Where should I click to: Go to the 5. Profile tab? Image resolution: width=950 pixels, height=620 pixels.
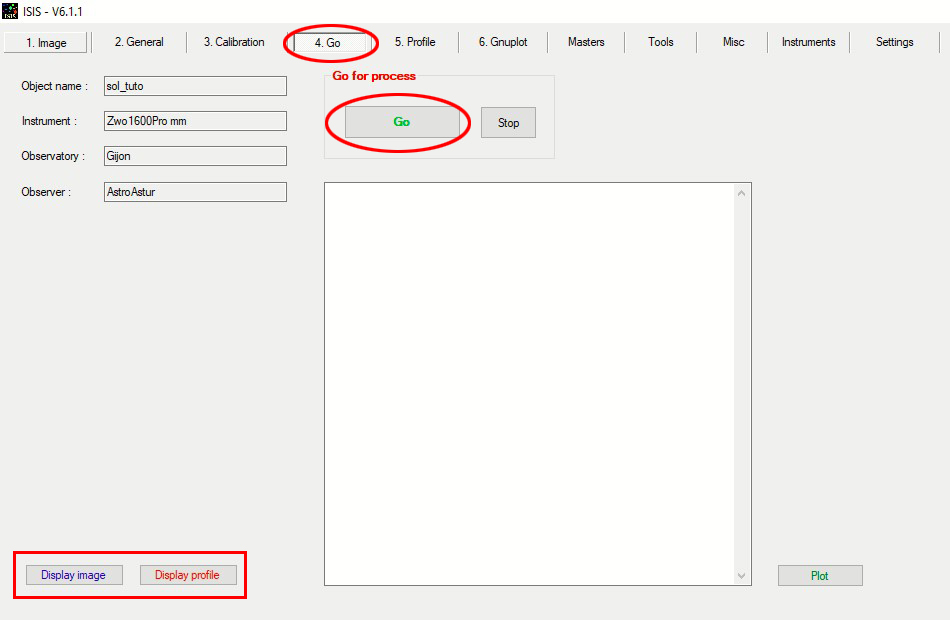(x=415, y=42)
